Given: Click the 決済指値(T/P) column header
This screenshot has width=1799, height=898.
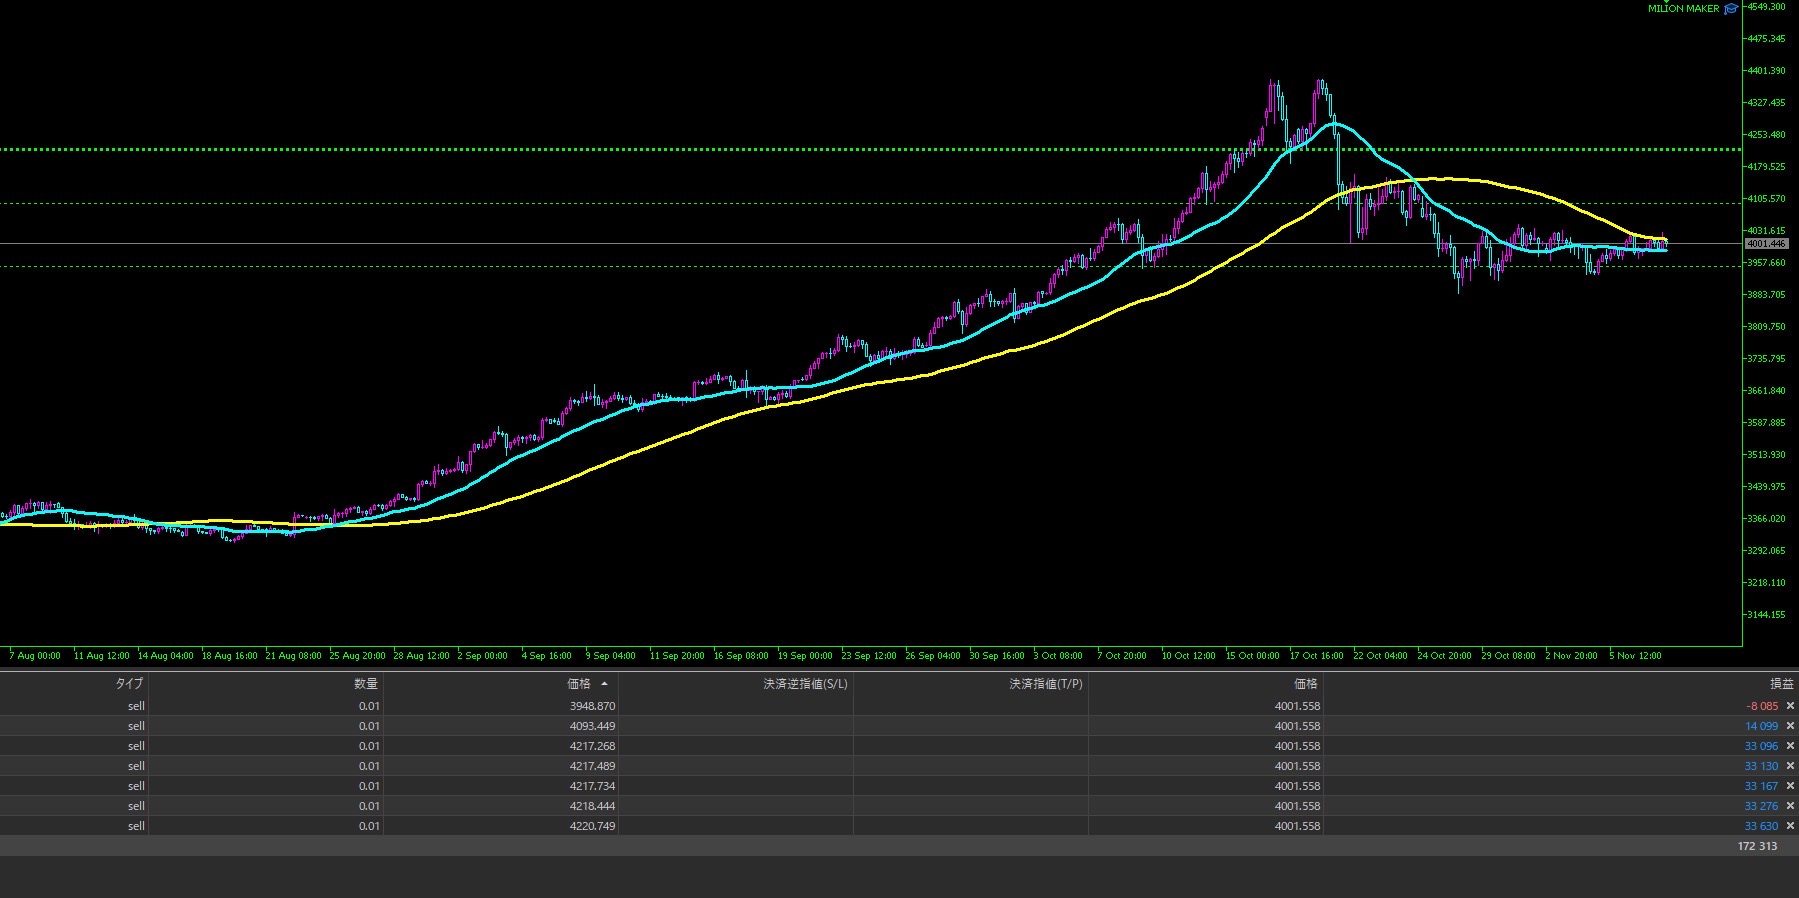Looking at the screenshot, I should click(x=1045, y=684).
